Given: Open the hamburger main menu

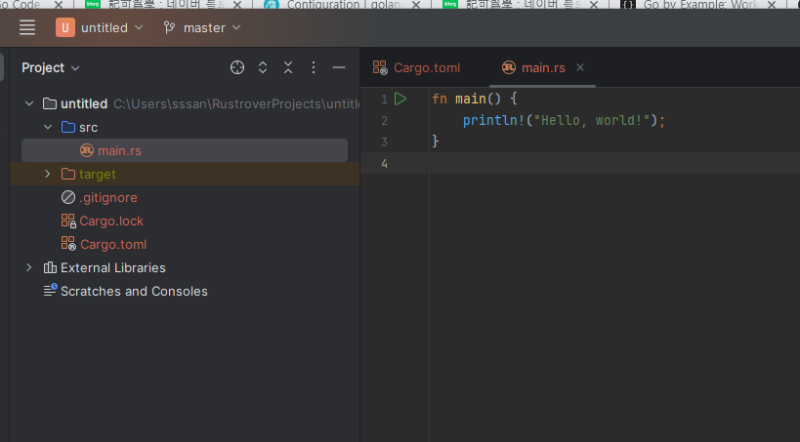Looking at the screenshot, I should click(27, 28).
